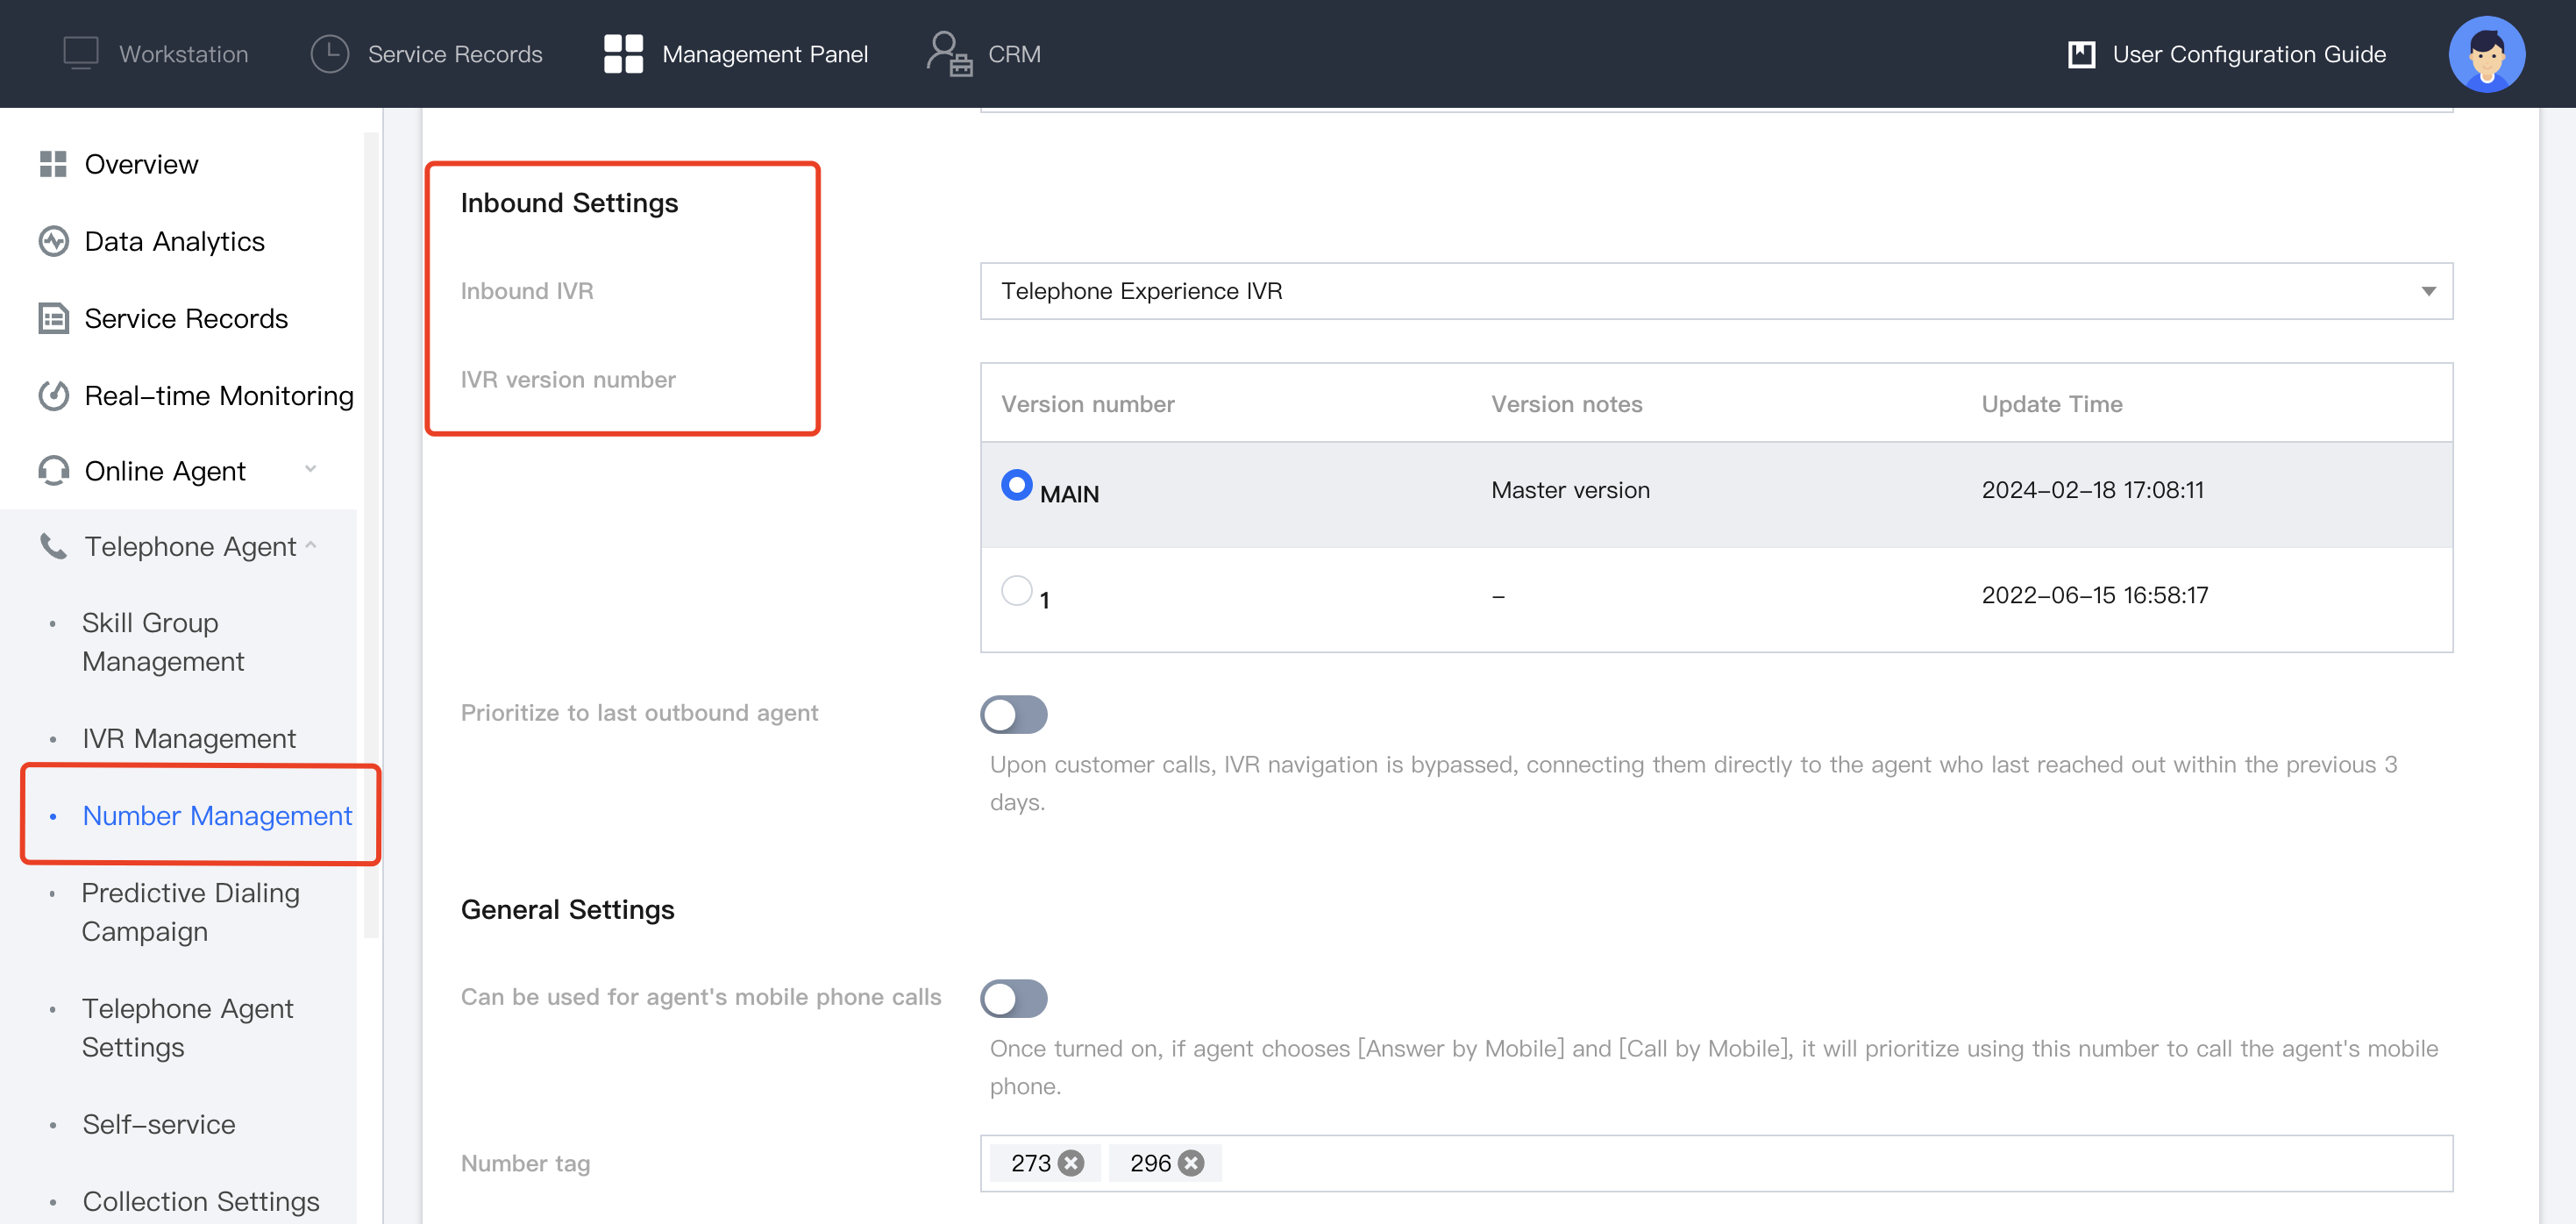
Task: Click the Workstation monitor icon
Action: (x=81, y=53)
